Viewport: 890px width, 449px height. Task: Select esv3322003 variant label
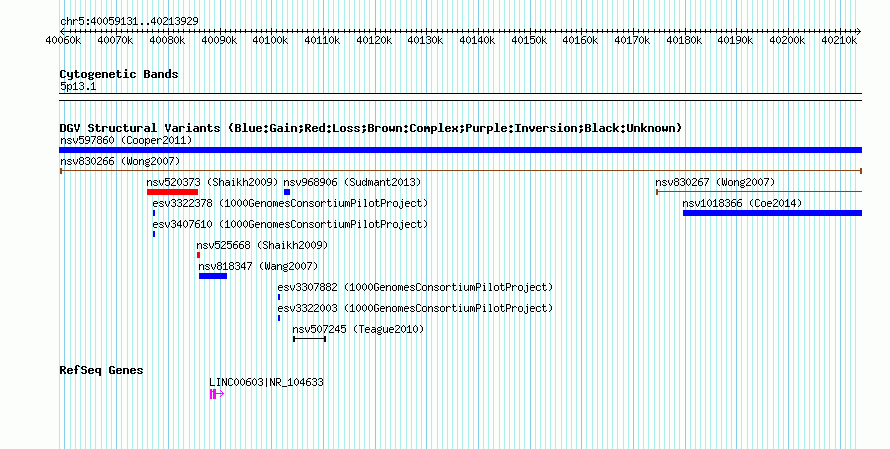(x=415, y=308)
